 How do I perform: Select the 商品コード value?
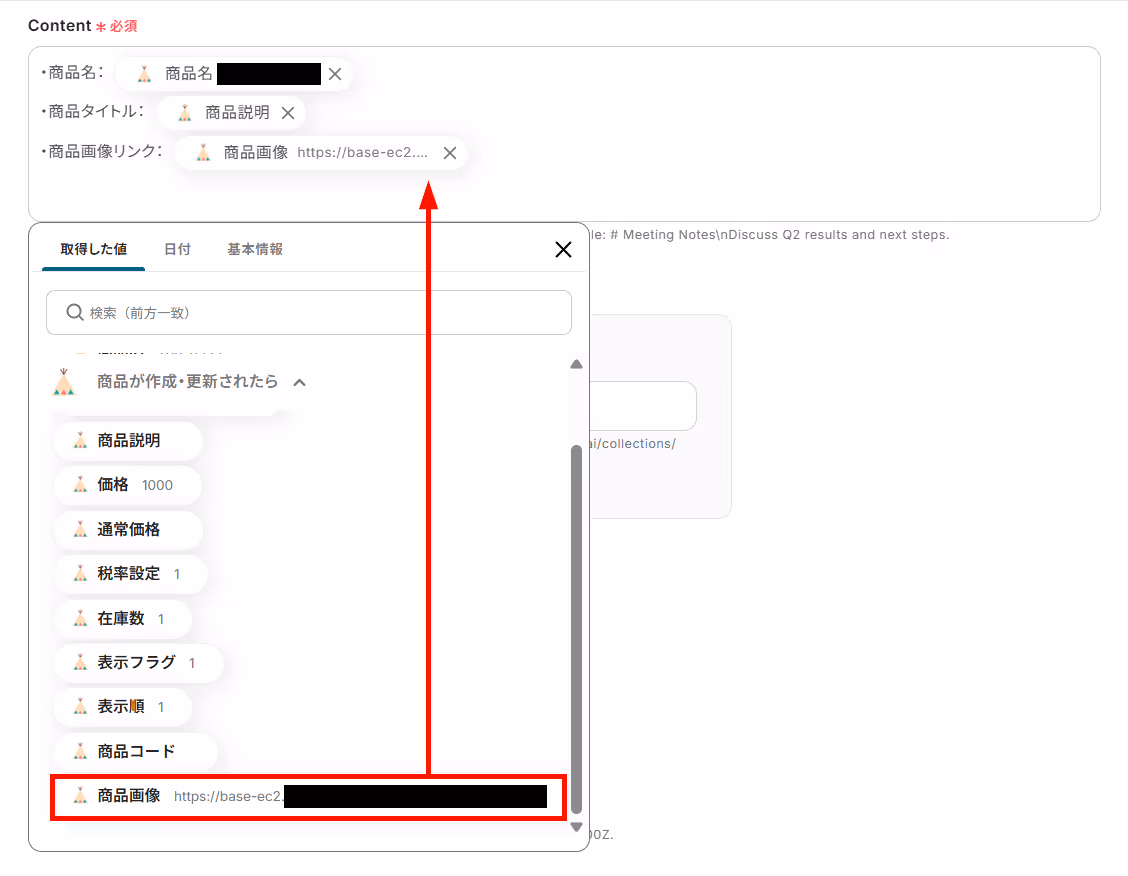coord(135,752)
